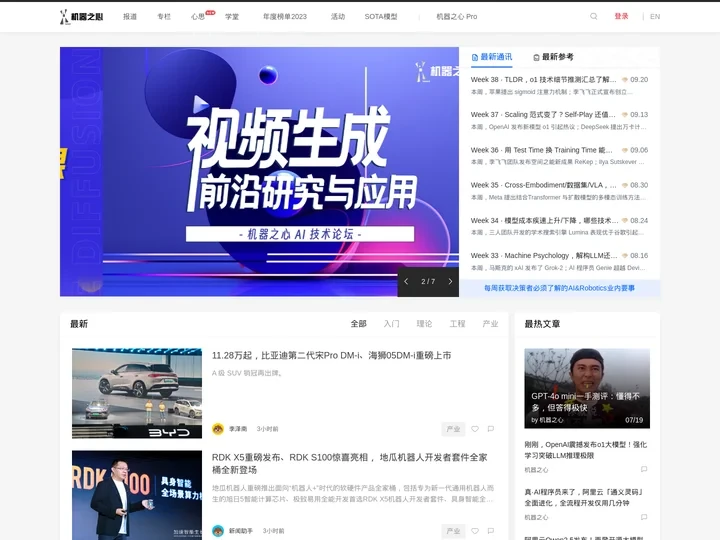This screenshot has width=720, height=540.
Task: Open the search magnifier icon
Action: [x=594, y=17]
